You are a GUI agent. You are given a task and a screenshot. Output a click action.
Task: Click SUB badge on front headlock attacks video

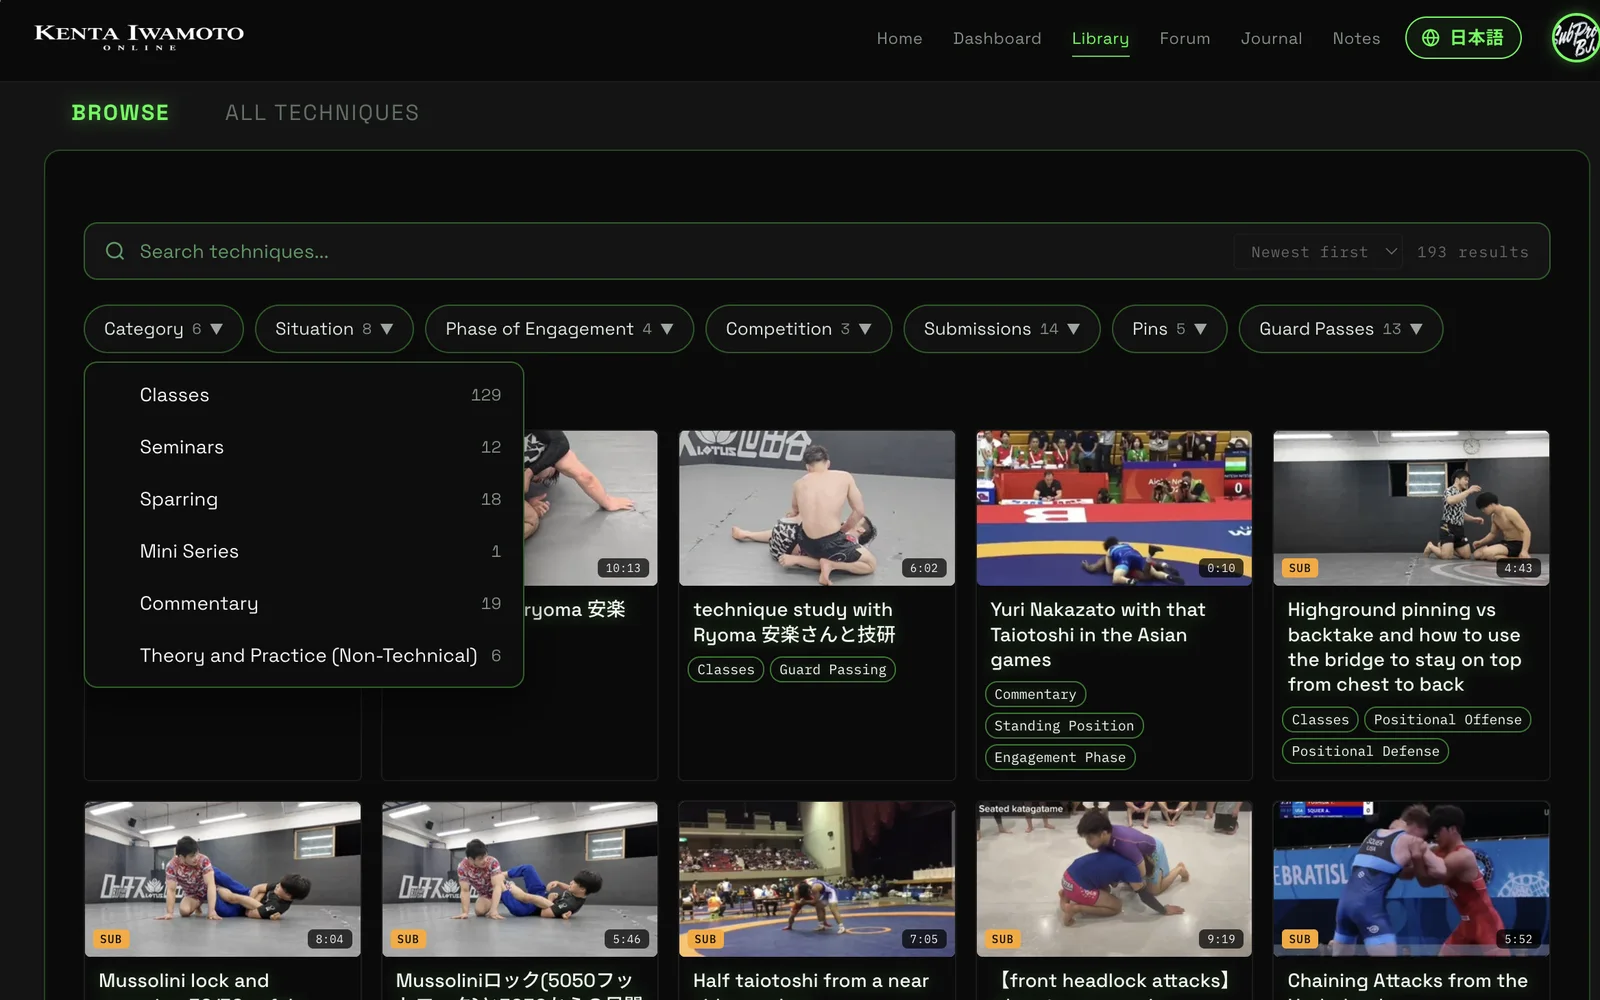[1002, 939]
